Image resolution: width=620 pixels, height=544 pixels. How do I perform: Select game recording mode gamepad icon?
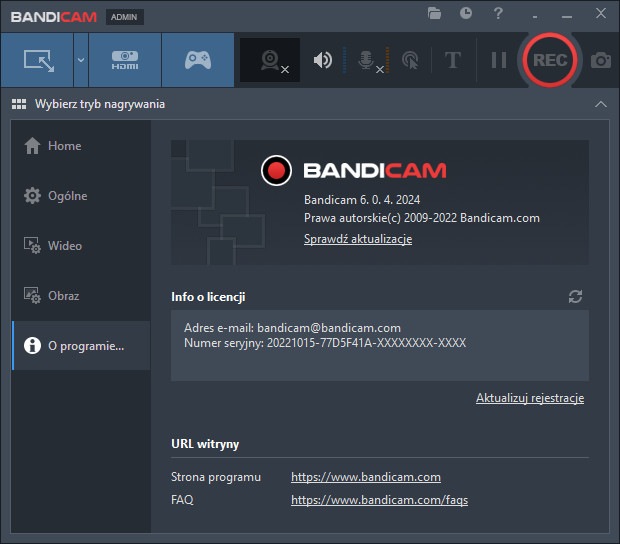click(x=198, y=60)
